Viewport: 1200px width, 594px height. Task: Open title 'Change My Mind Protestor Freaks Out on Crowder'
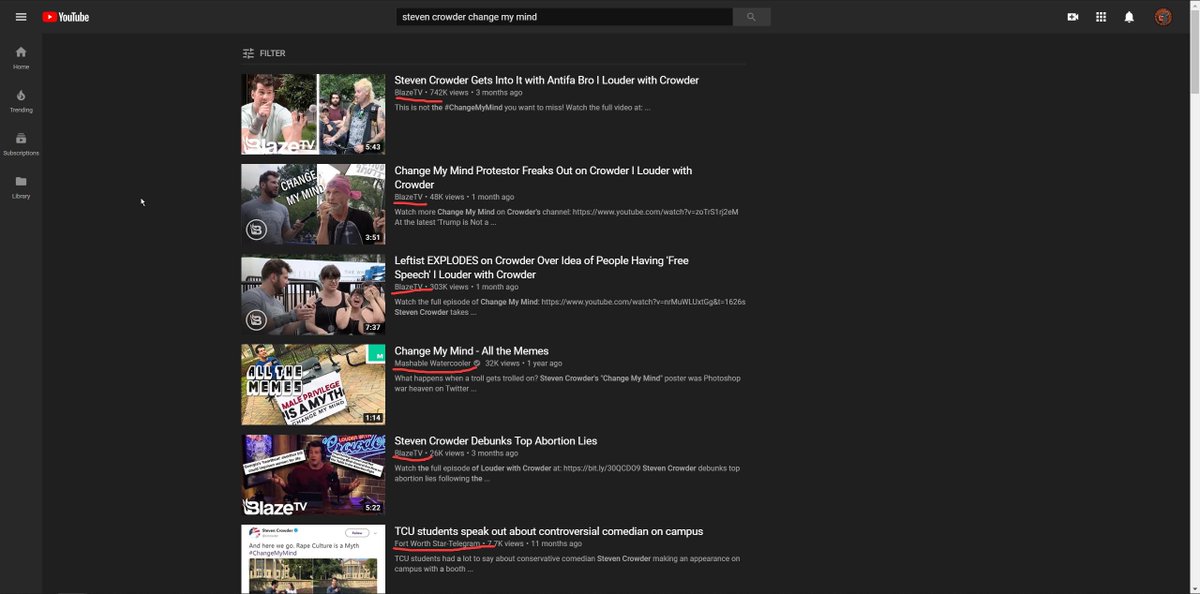(x=543, y=177)
